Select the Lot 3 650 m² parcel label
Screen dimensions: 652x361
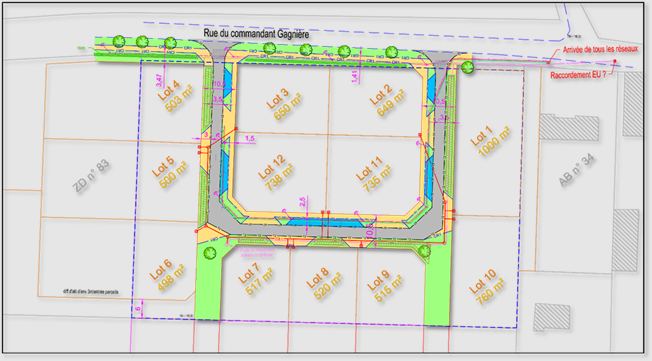284,104
